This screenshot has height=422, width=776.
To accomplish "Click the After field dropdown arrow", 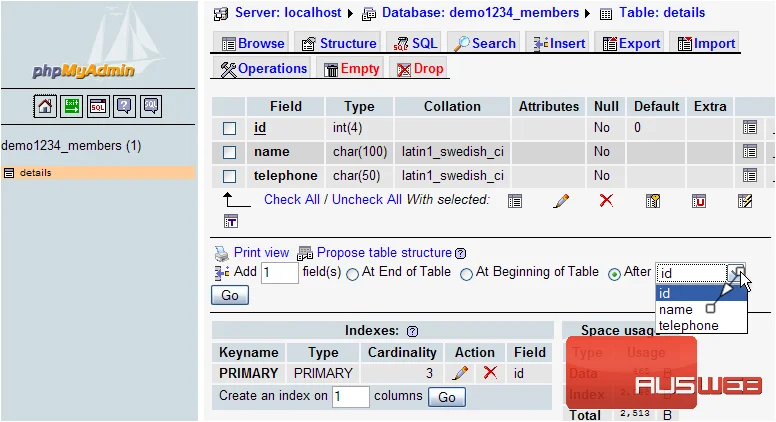I will [x=736, y=273].
